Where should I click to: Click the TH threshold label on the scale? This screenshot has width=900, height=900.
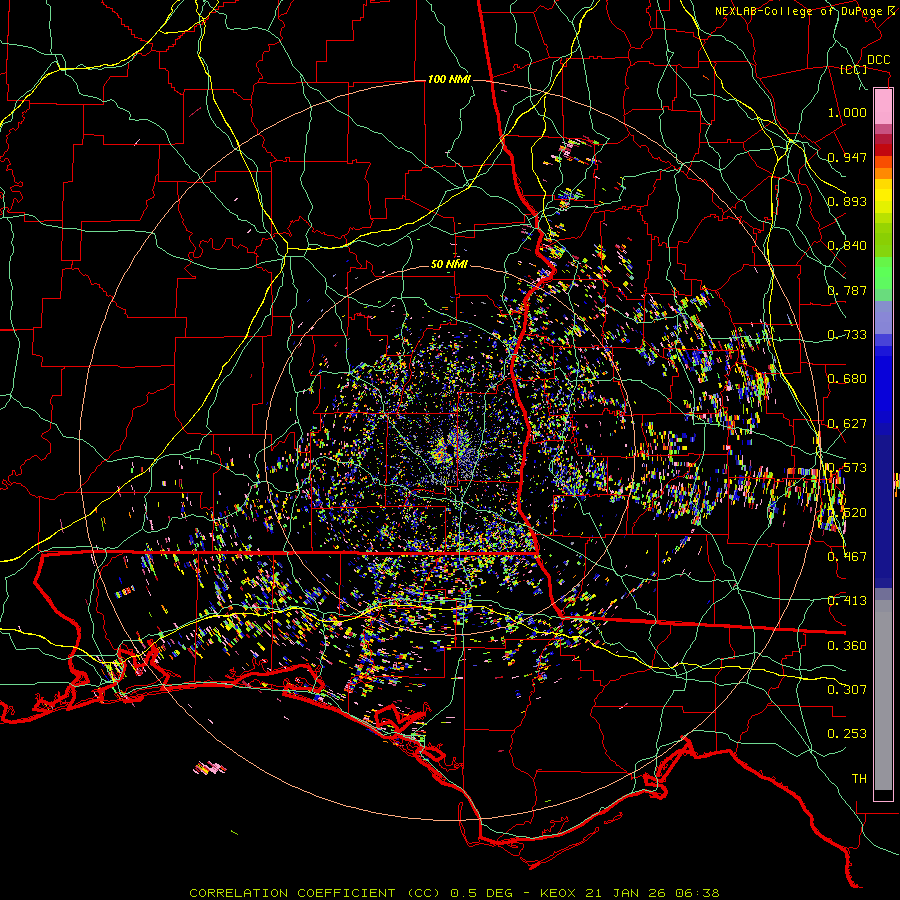pyautogui.click(x=859, y=779)
